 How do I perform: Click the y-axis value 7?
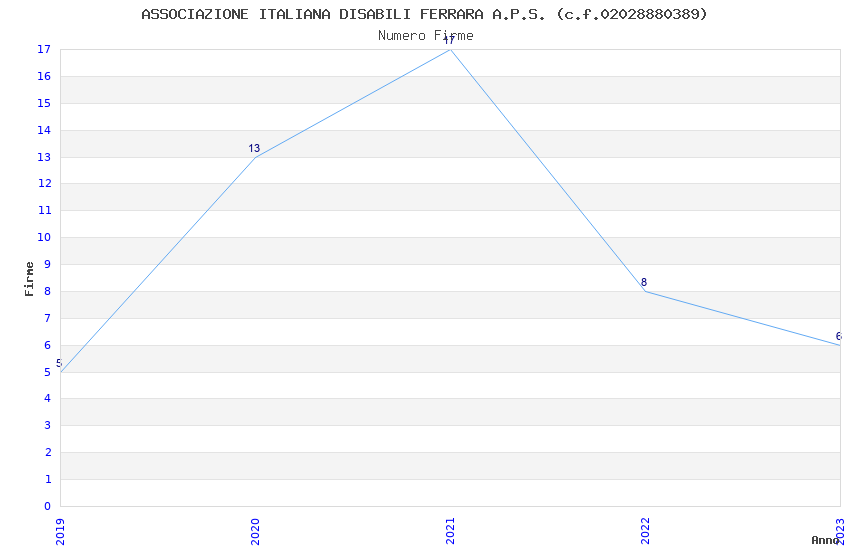point(48,318)
